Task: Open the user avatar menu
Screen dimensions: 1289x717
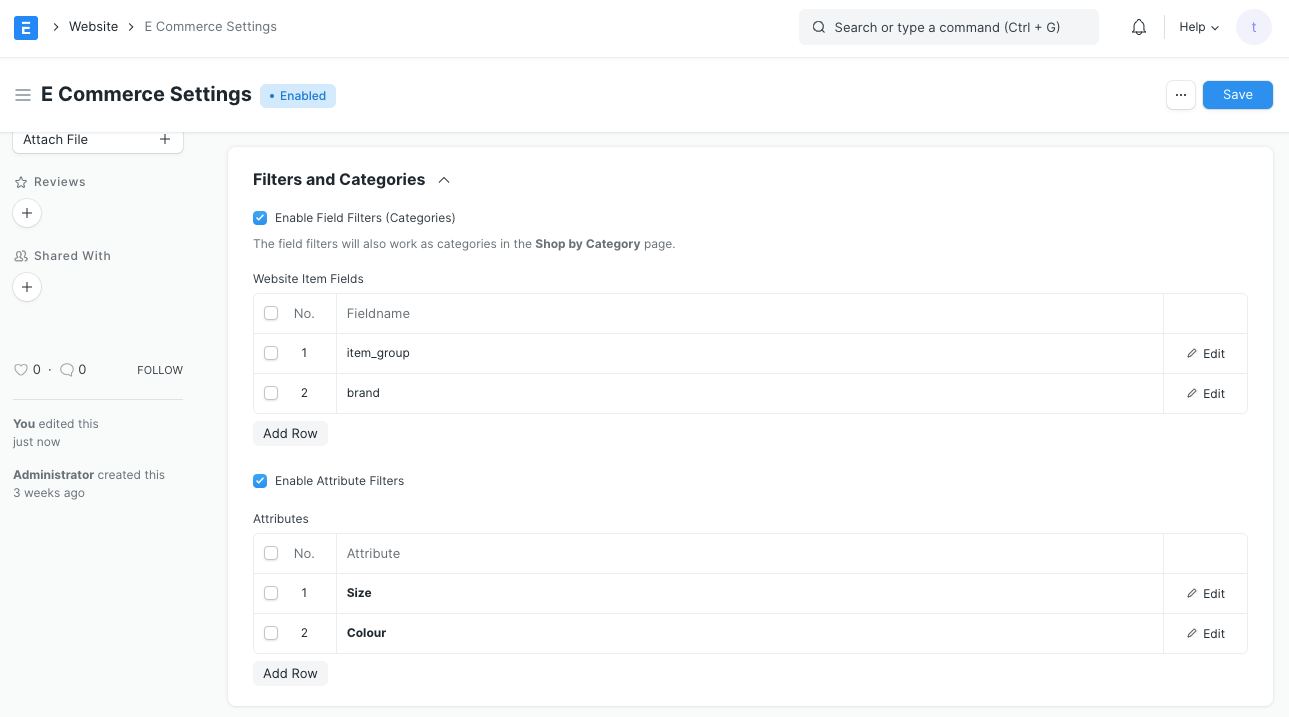Action: pyautogui.click(x=1253, y=27)
